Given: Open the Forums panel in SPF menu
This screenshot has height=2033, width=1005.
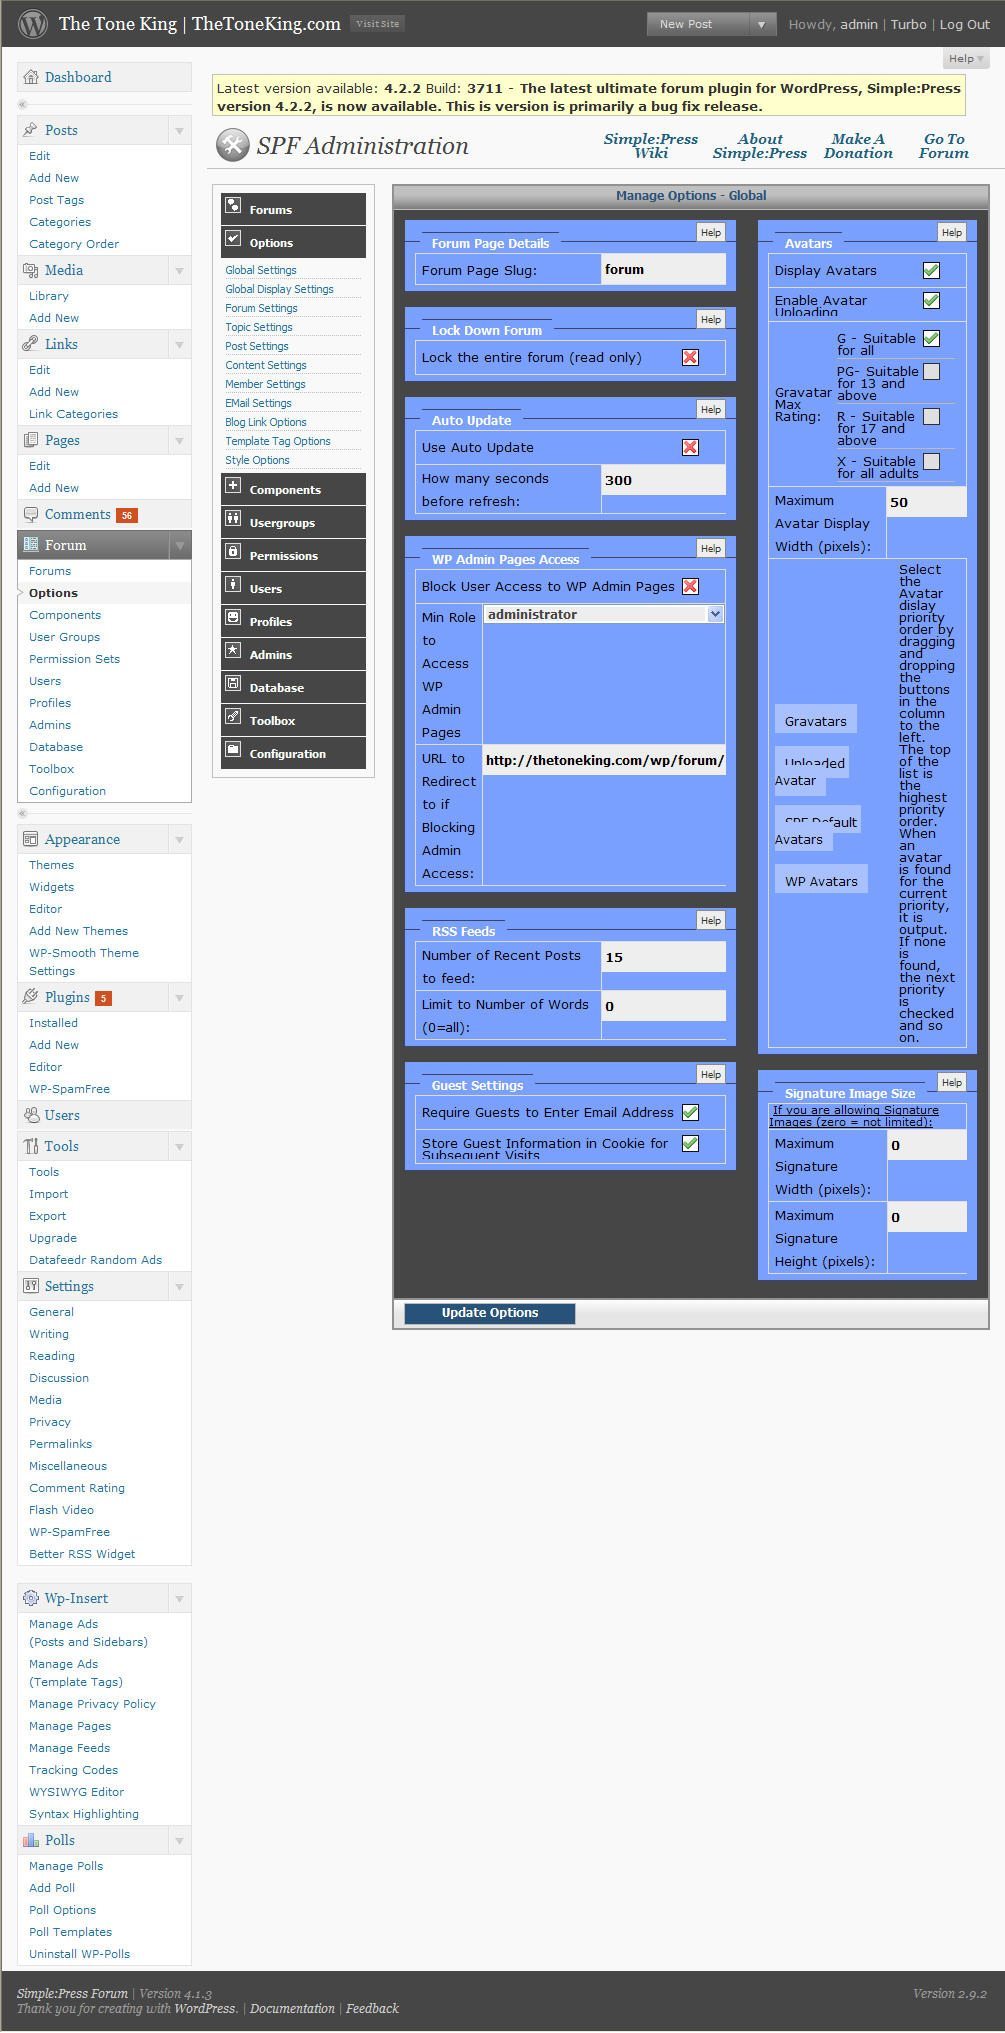Looking at the screenshot, I should tap(293, 209).
